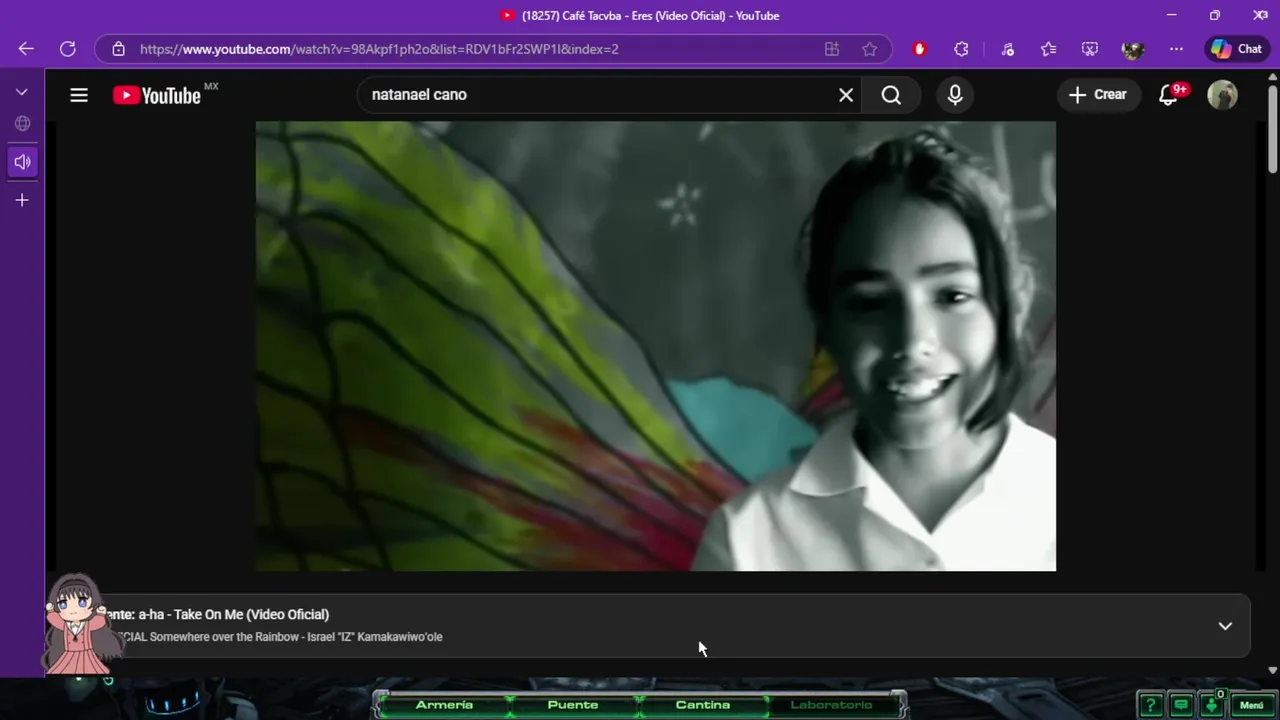Run the search with magnifier button
Image resolution: width=1280 pixels, height=720 pixels.
tap(891, 95)
